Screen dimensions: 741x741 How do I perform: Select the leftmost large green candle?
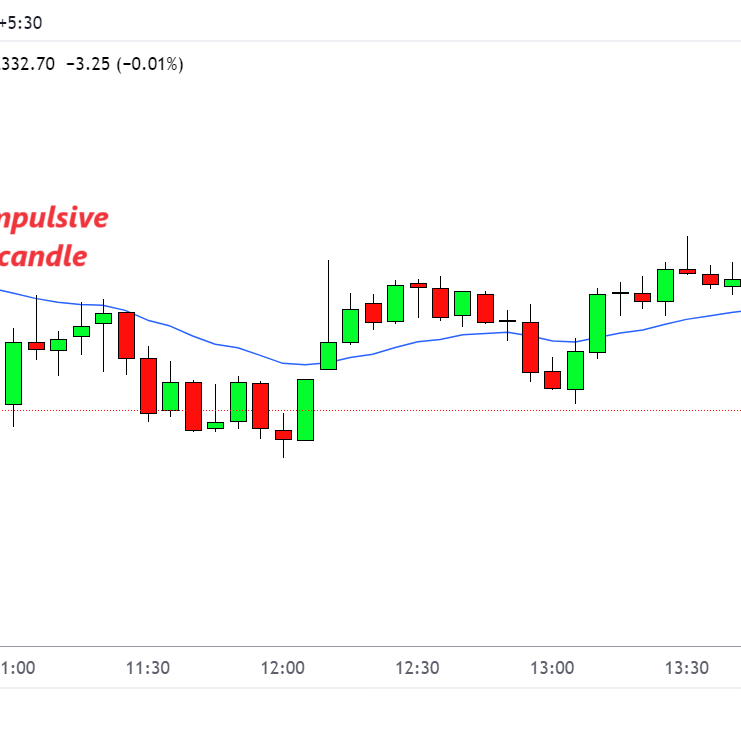(x=13, y=373)
